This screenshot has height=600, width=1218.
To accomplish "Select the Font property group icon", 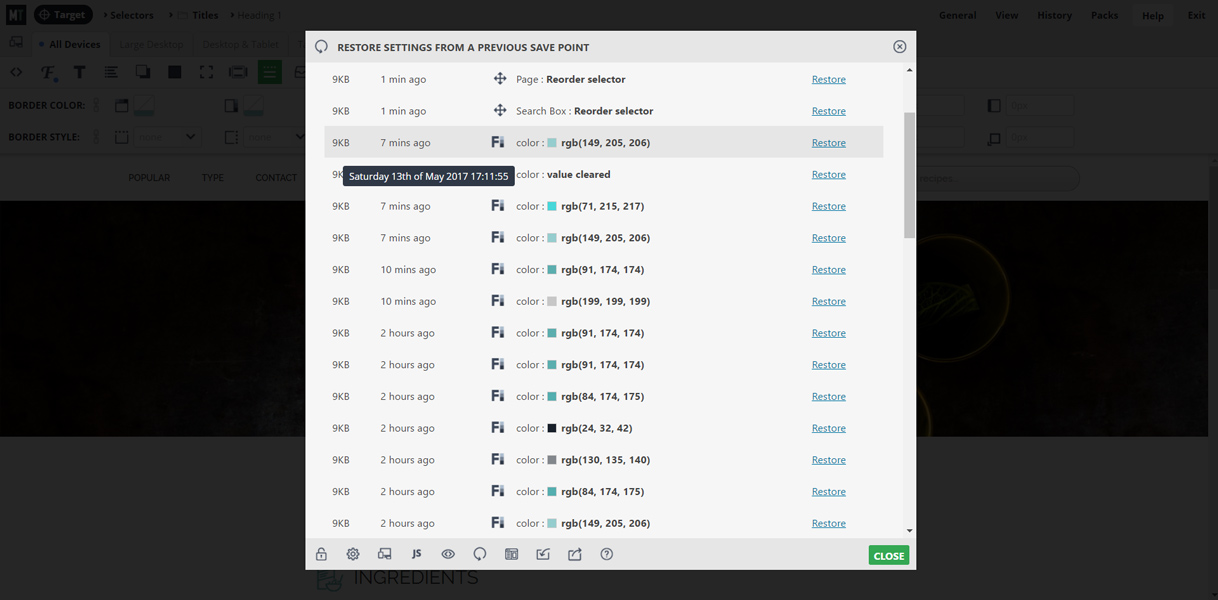I will (48, 72).
